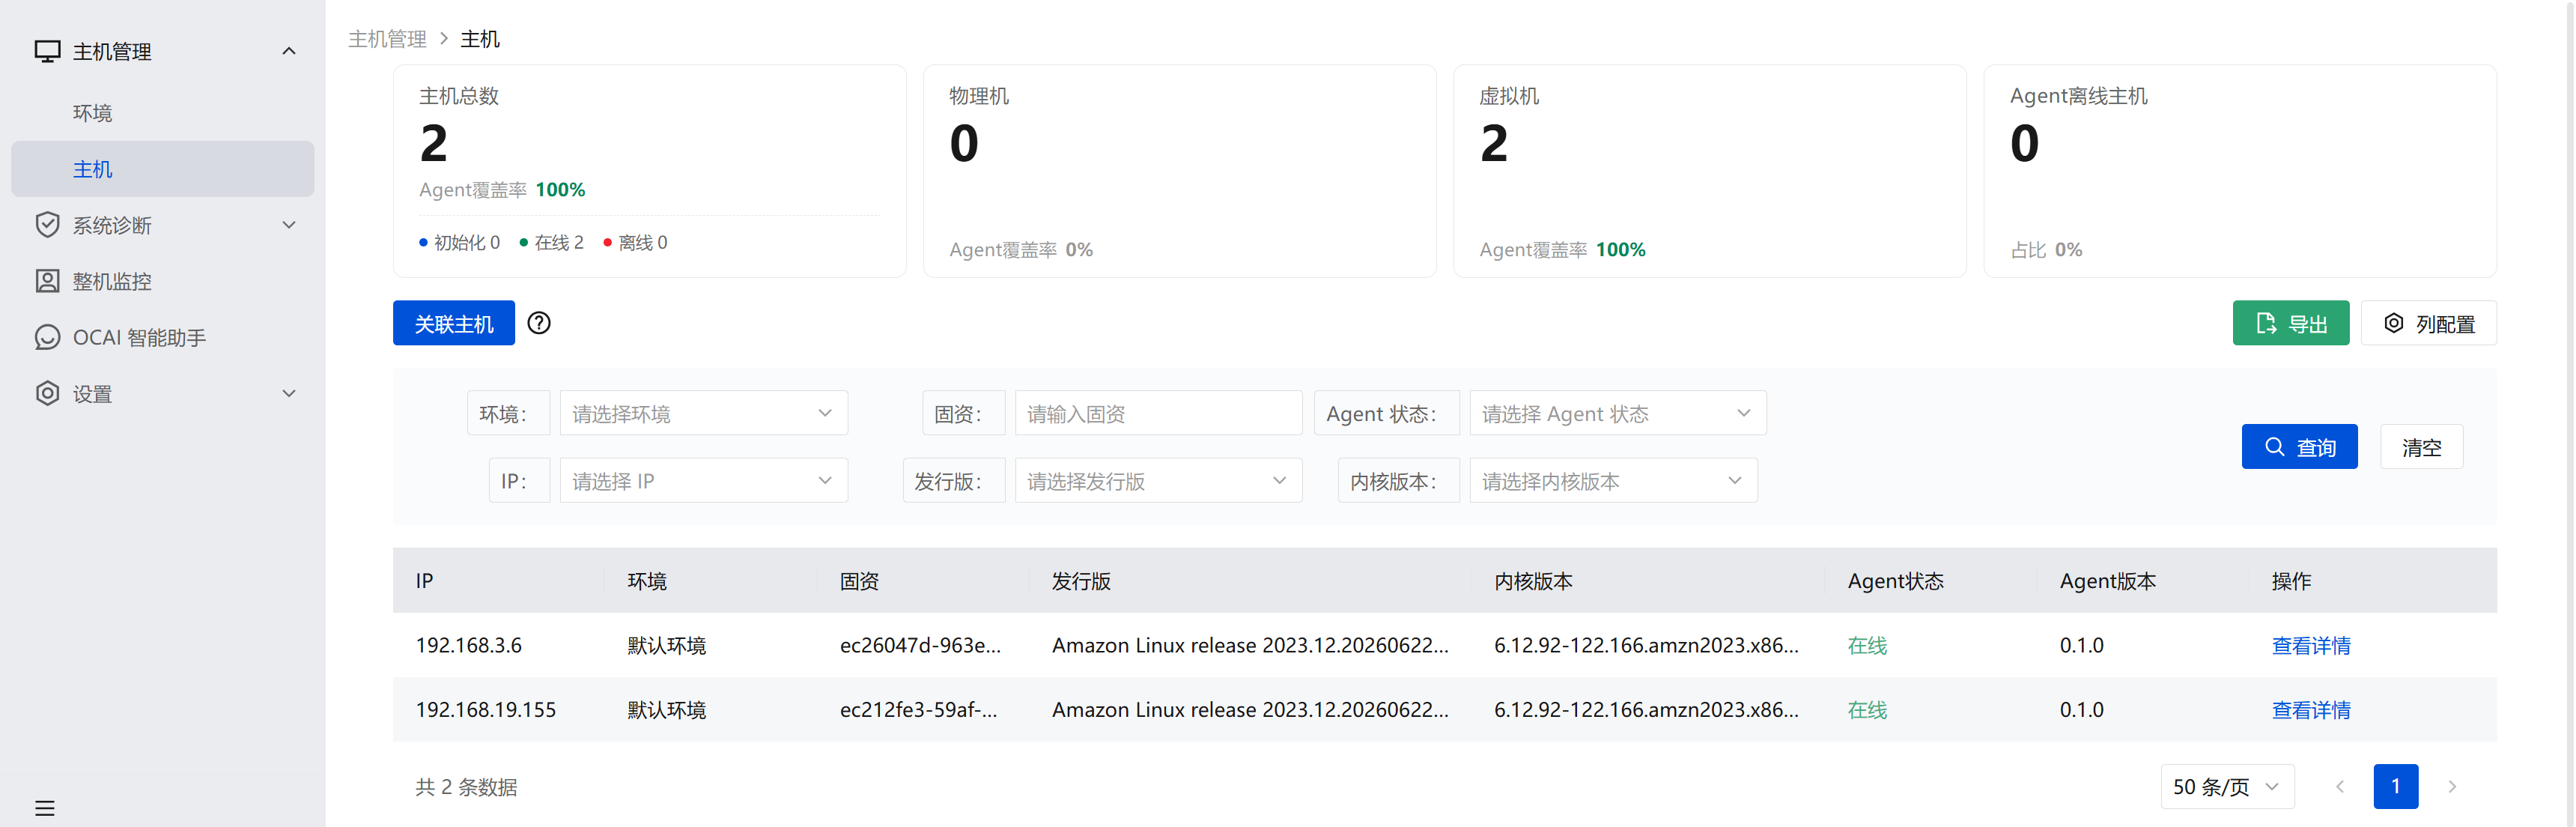2576x827 pixels.
Task: Open 查看详情 for host 192.168.19.155
Action: [x=2311, y=710]
